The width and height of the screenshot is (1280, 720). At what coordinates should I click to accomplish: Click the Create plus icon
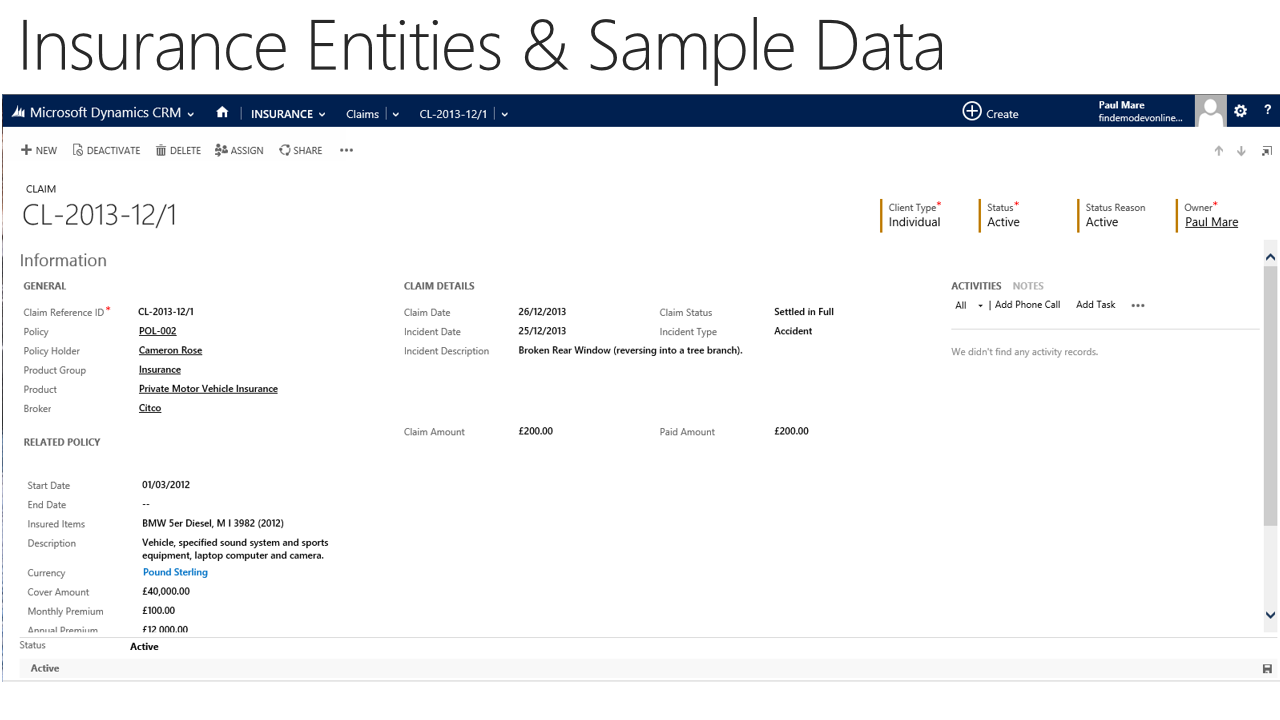(972, 112)
